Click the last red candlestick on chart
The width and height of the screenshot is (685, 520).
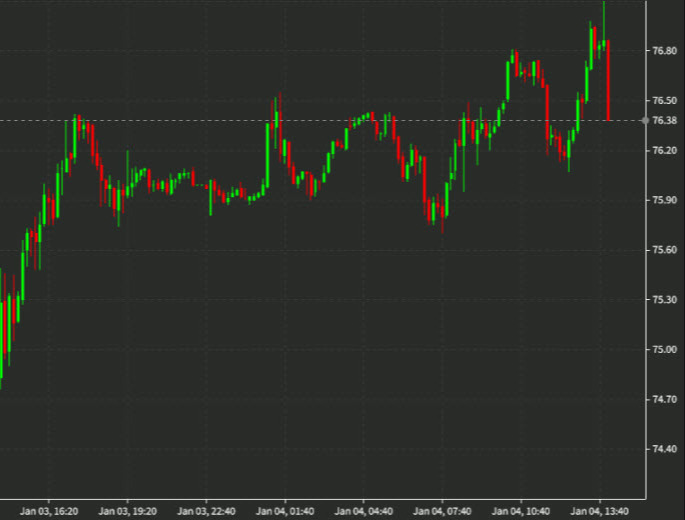pos(608,80)
